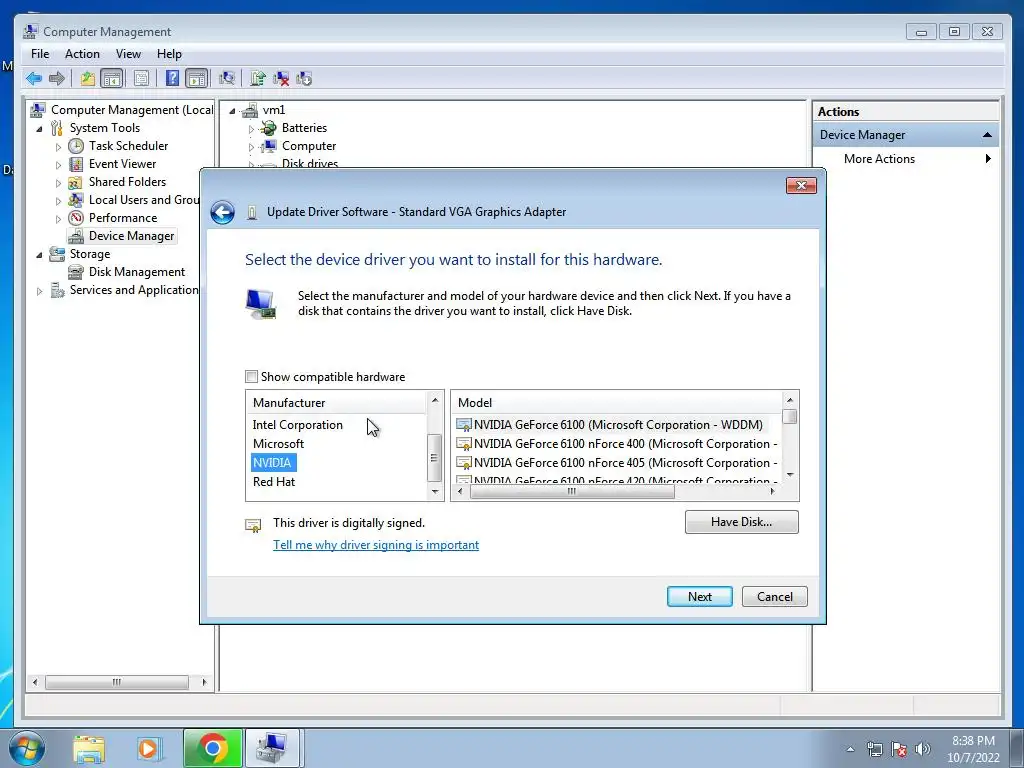
Task: Click Scan for hardware changes toolbar icon
Action: (227, 79)
